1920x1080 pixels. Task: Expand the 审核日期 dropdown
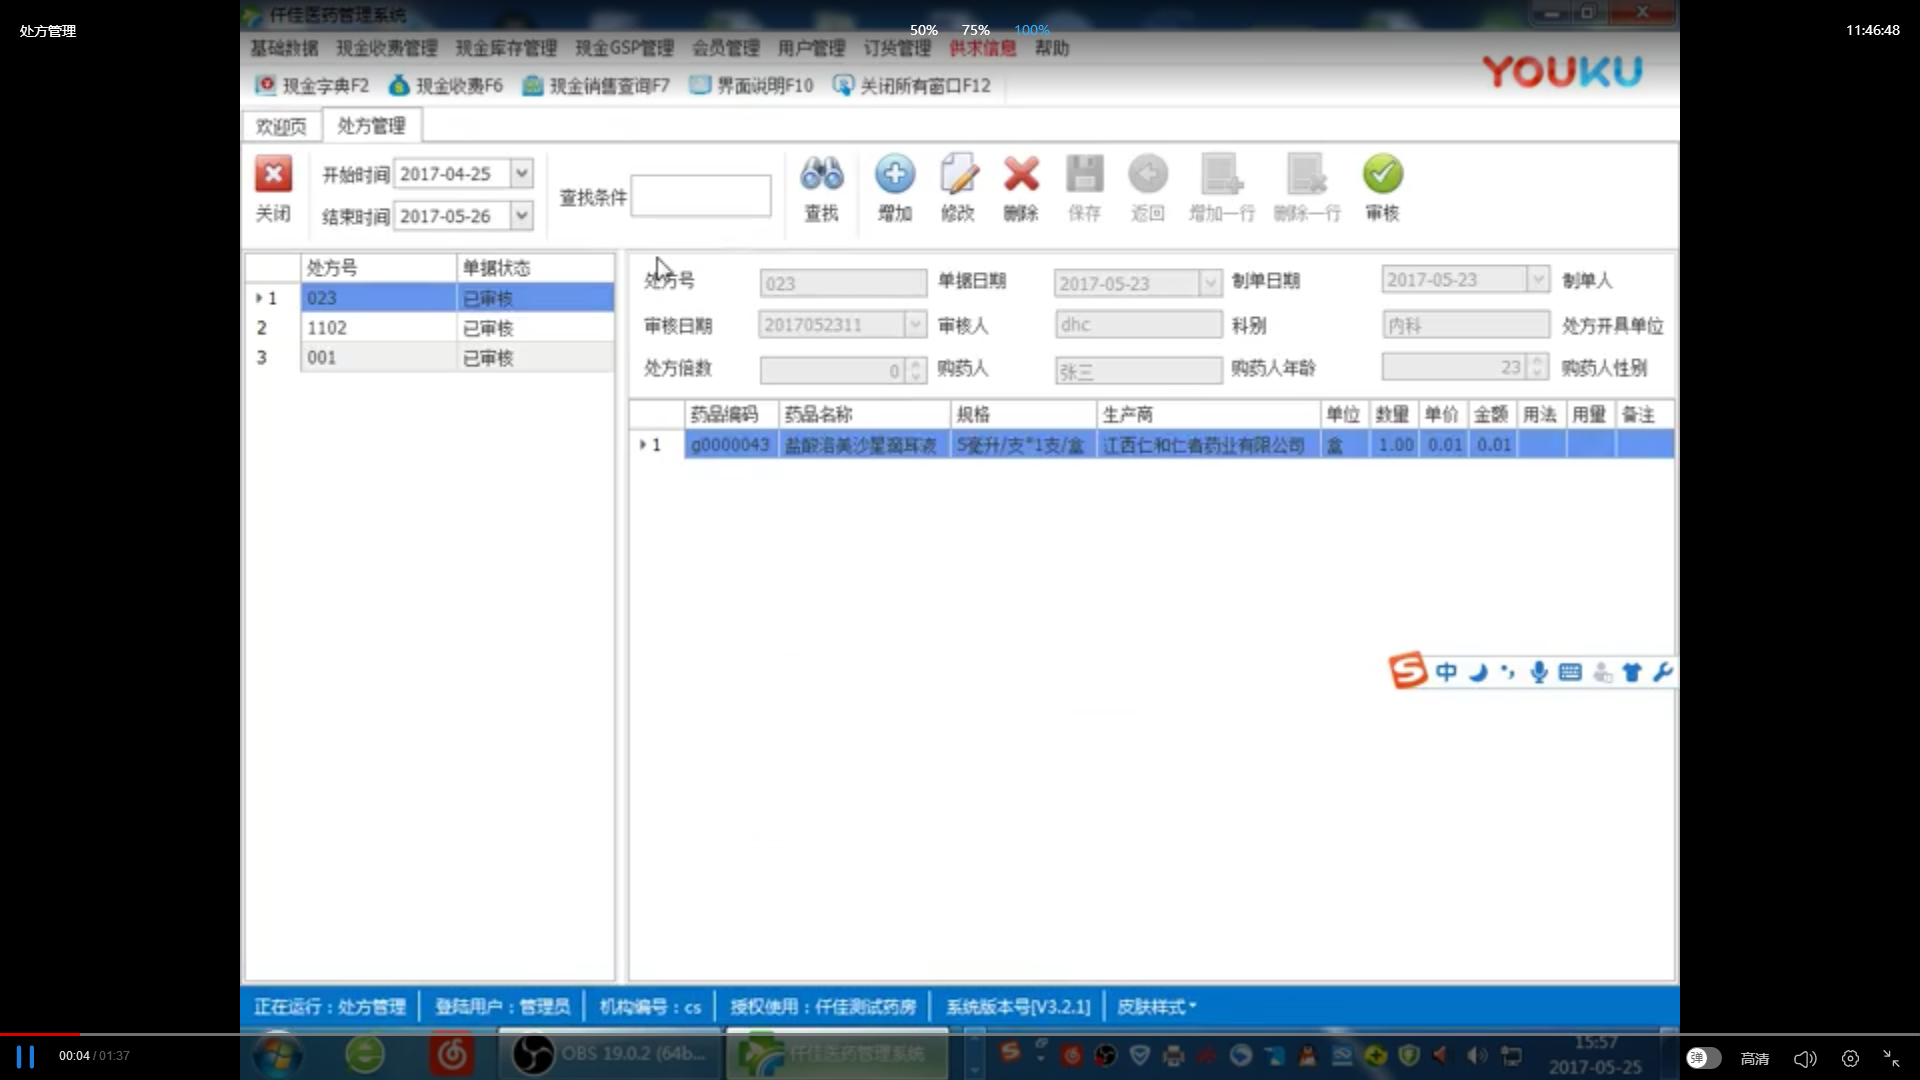[x=915, y=324]
